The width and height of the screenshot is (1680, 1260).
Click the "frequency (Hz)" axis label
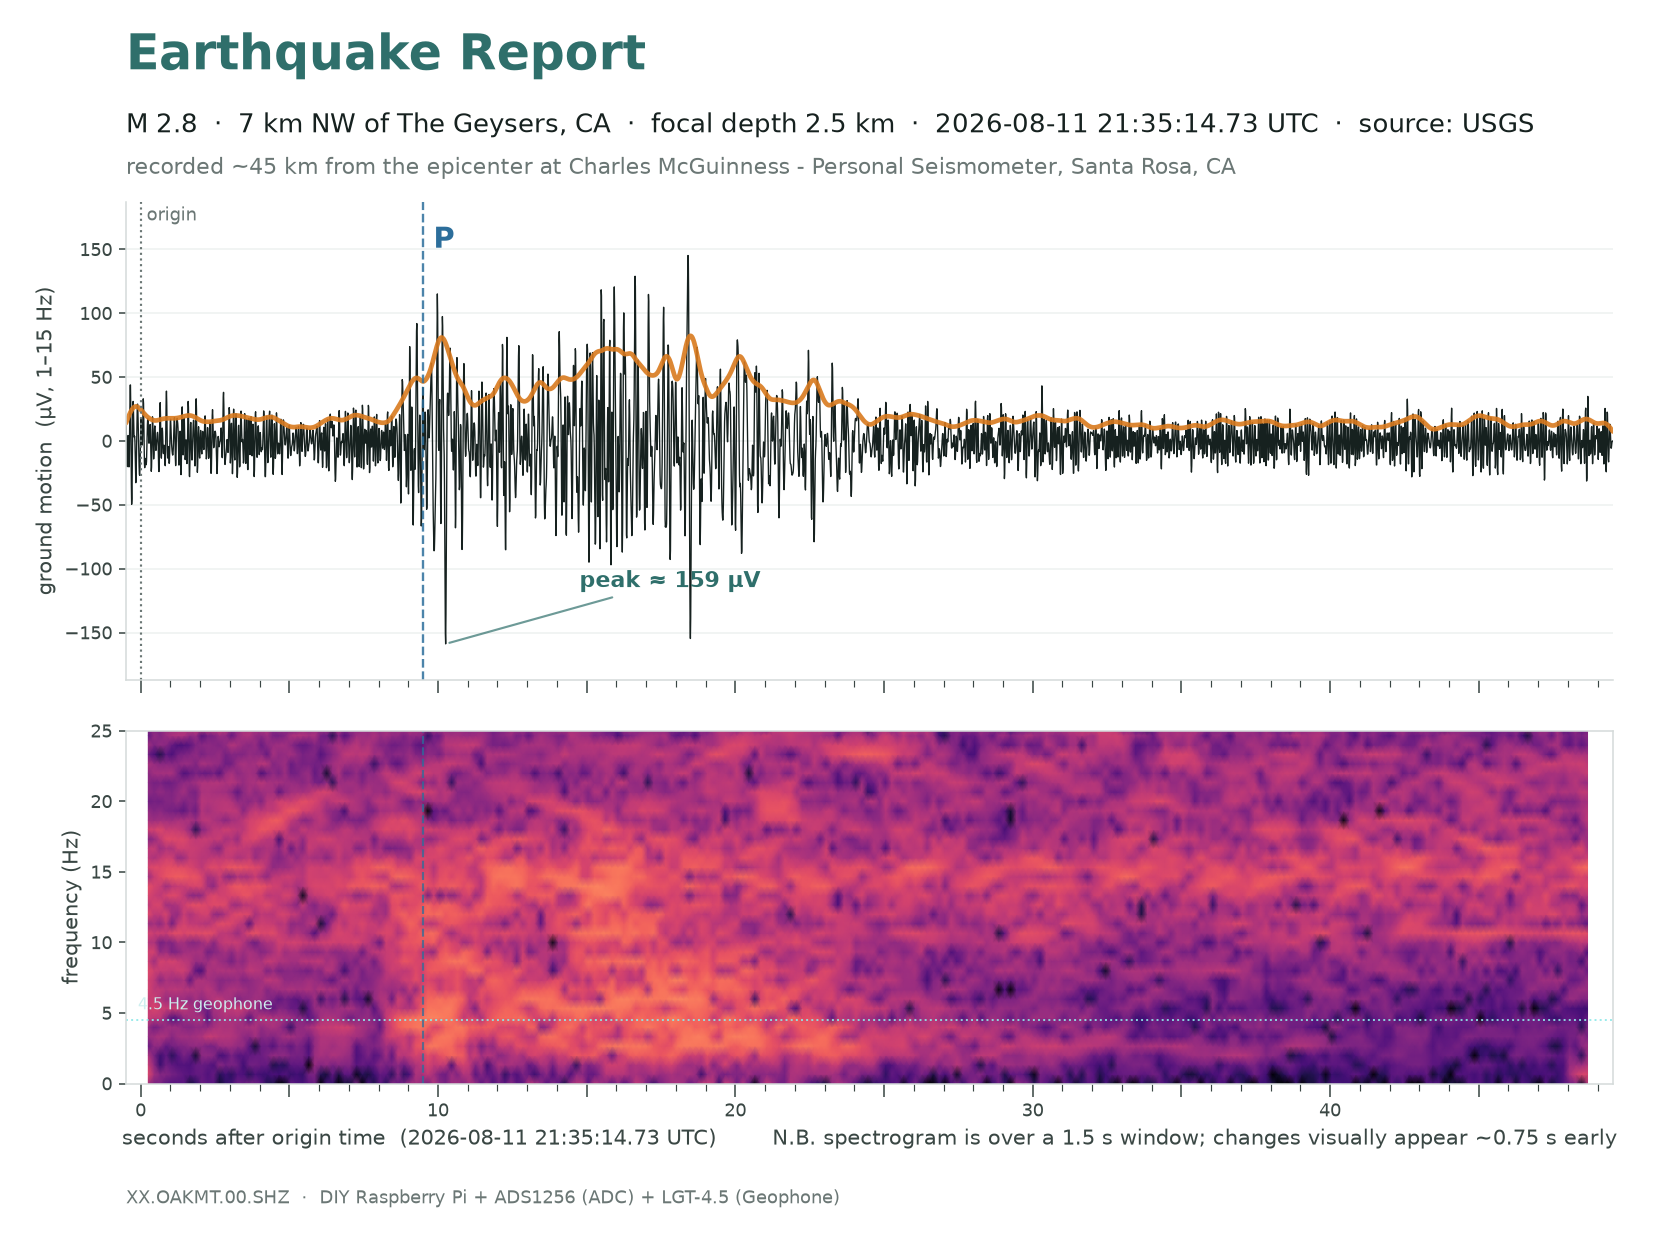70,907
